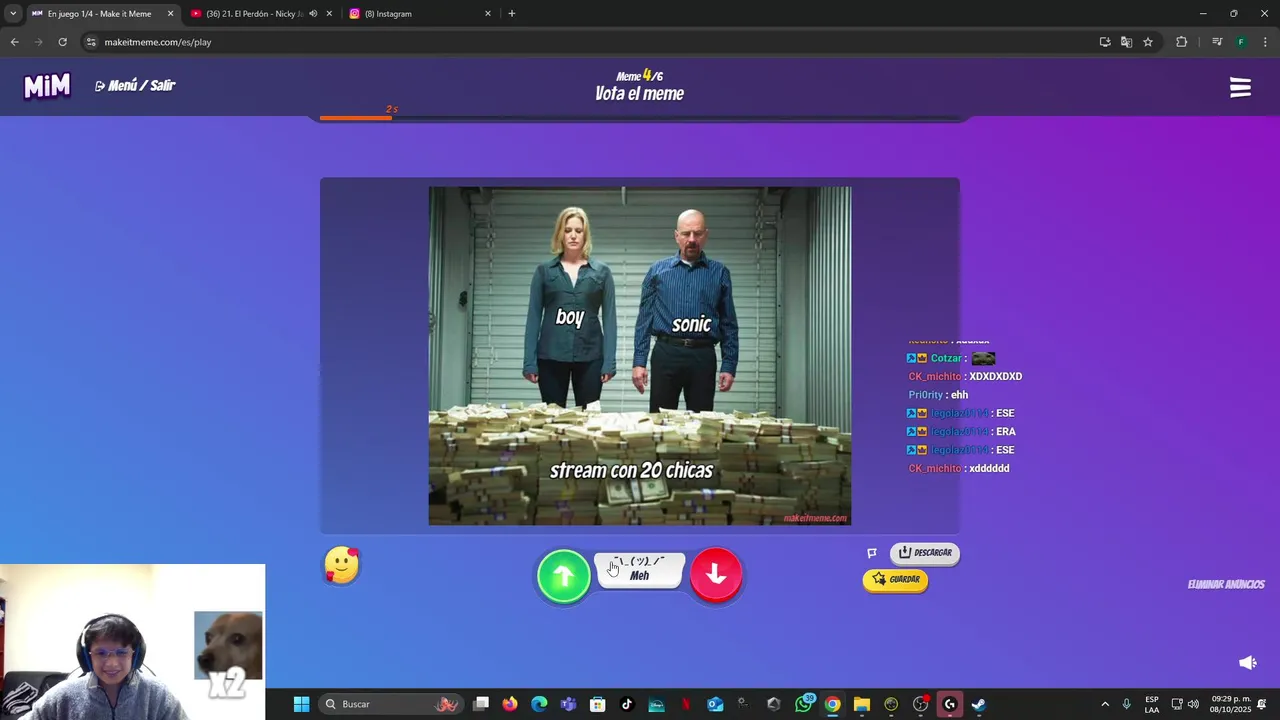Bookmark this page with the star

[x=1148, y=42]
